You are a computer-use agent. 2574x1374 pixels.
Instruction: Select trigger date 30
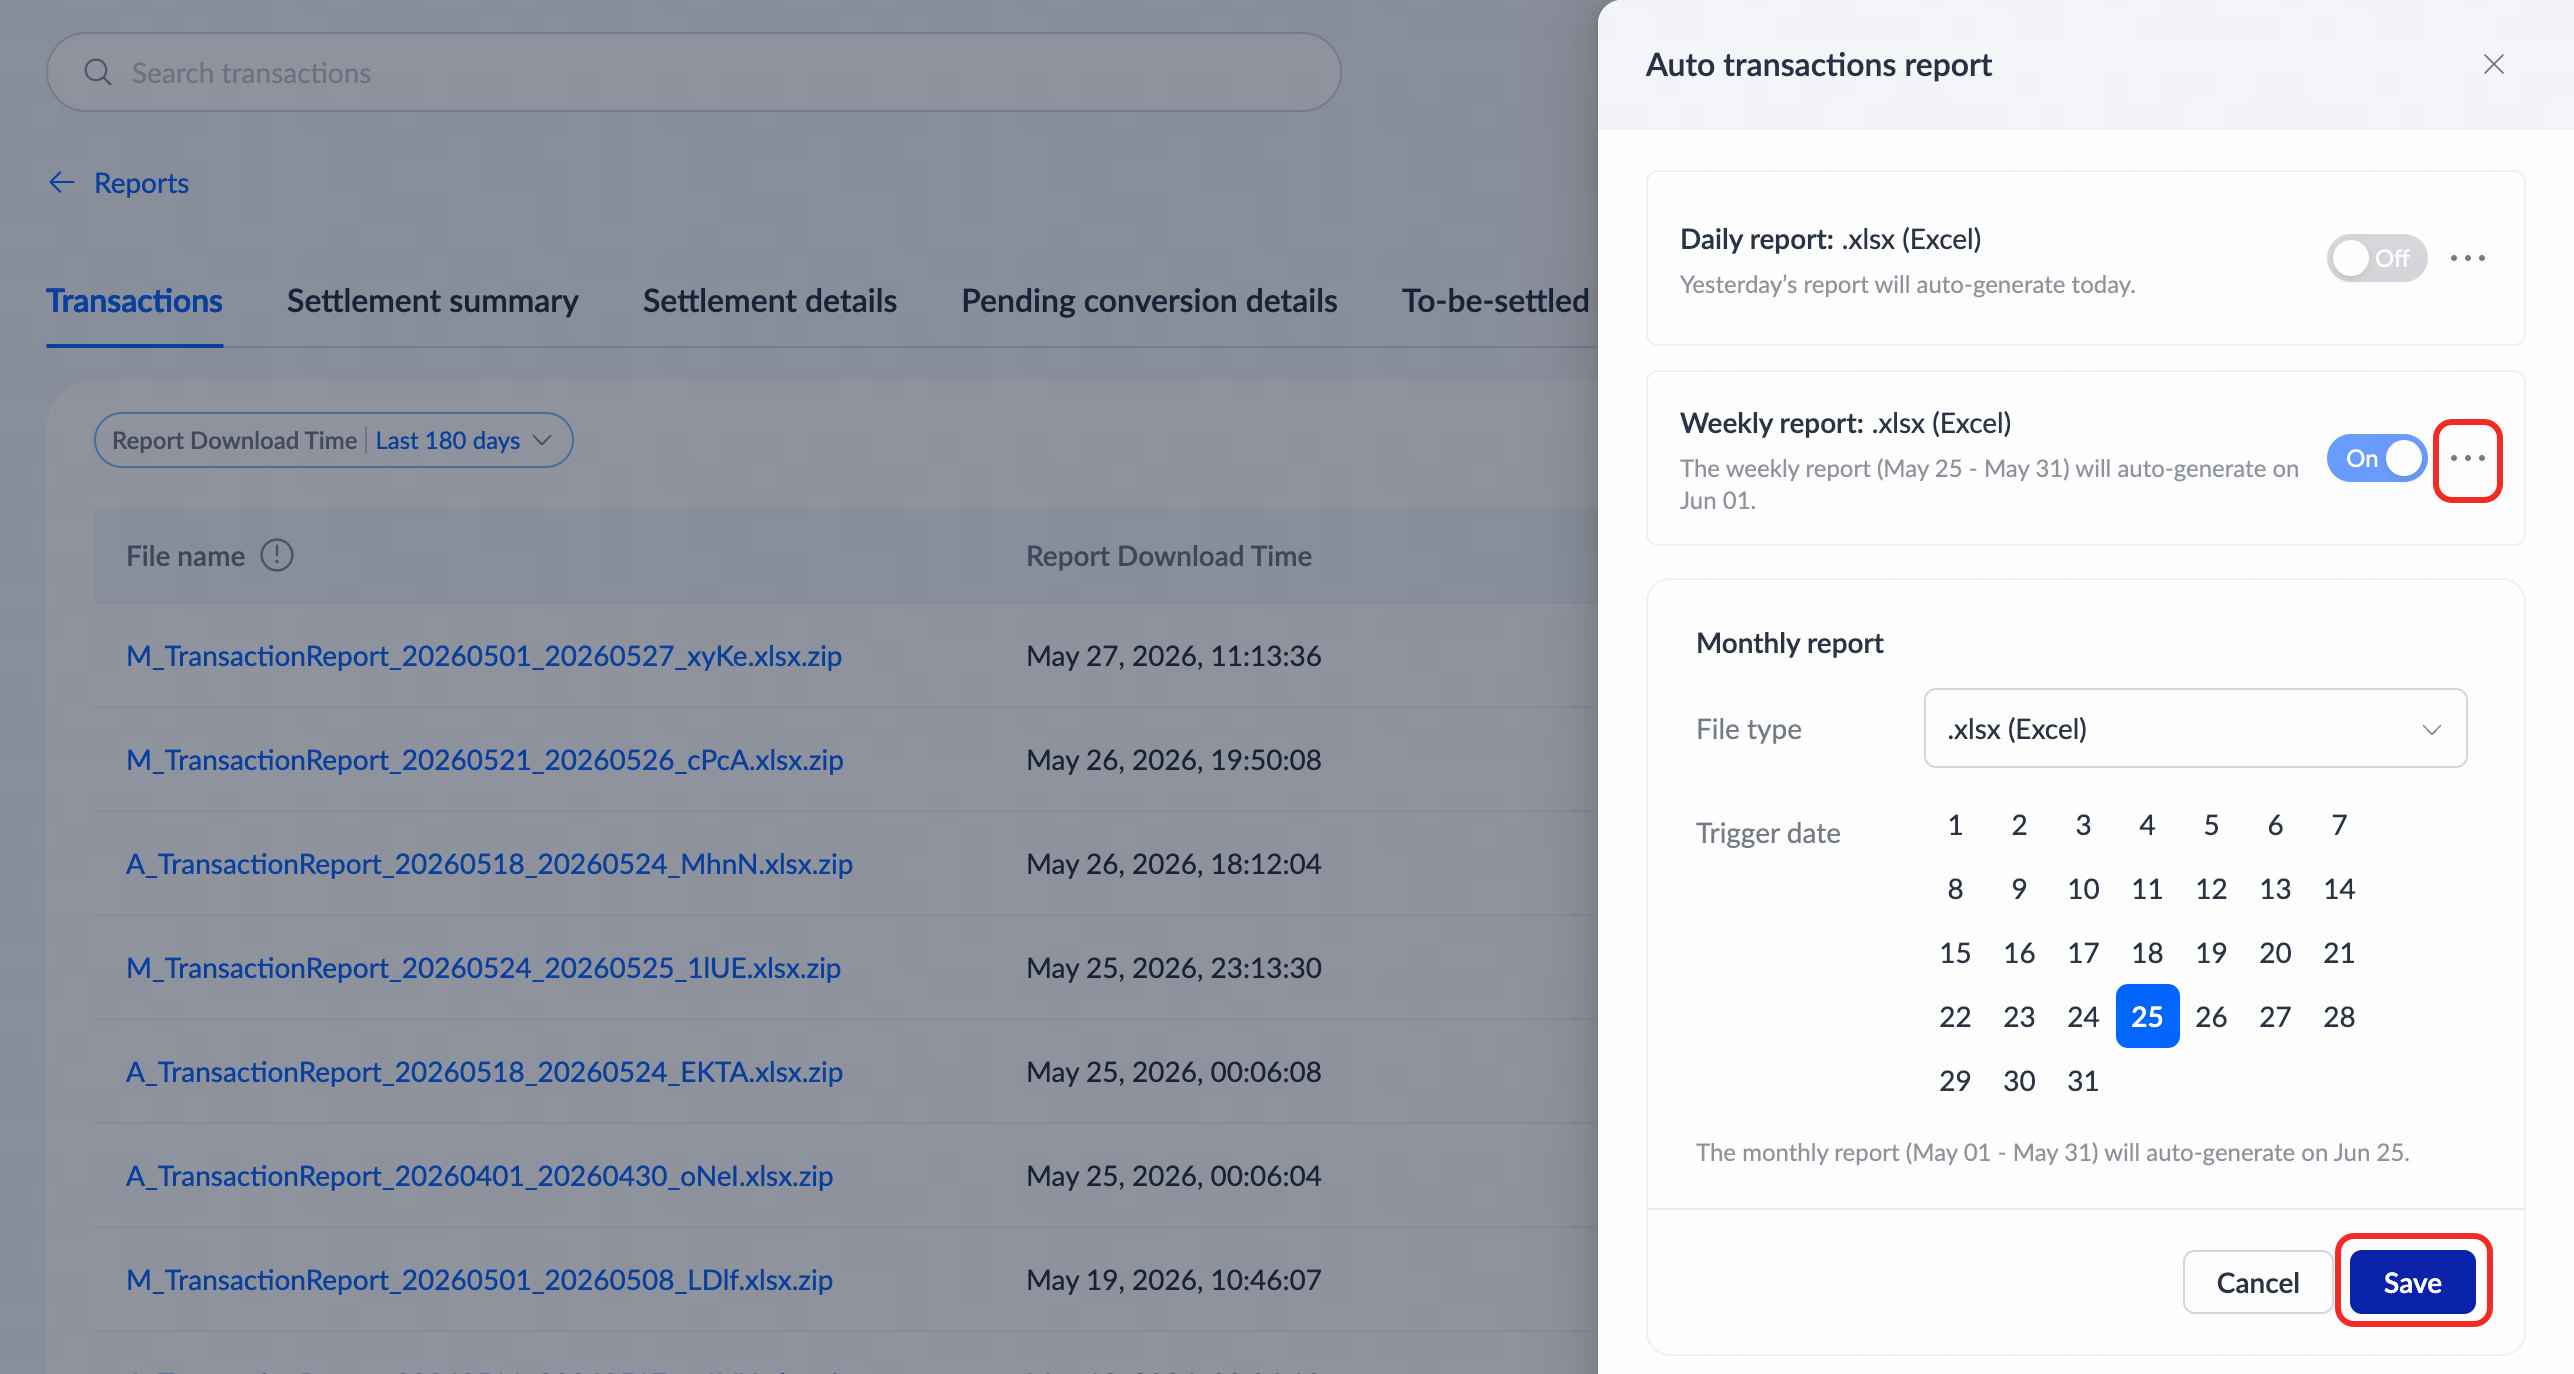pos(2018,1081)
